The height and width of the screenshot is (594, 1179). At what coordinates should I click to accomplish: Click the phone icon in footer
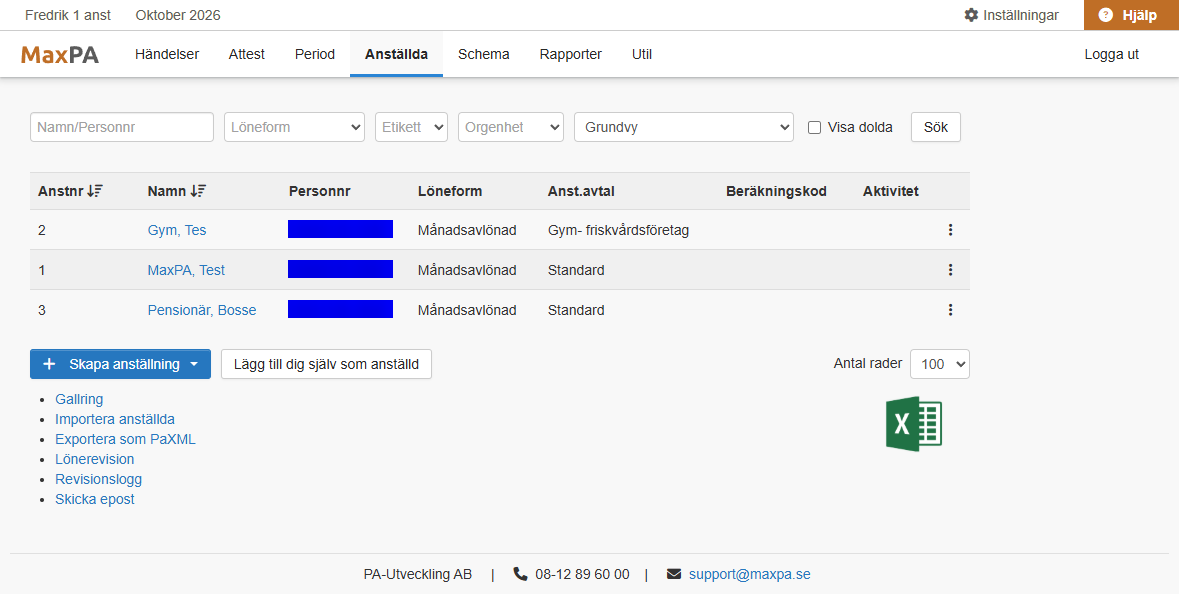pos(520,574)
